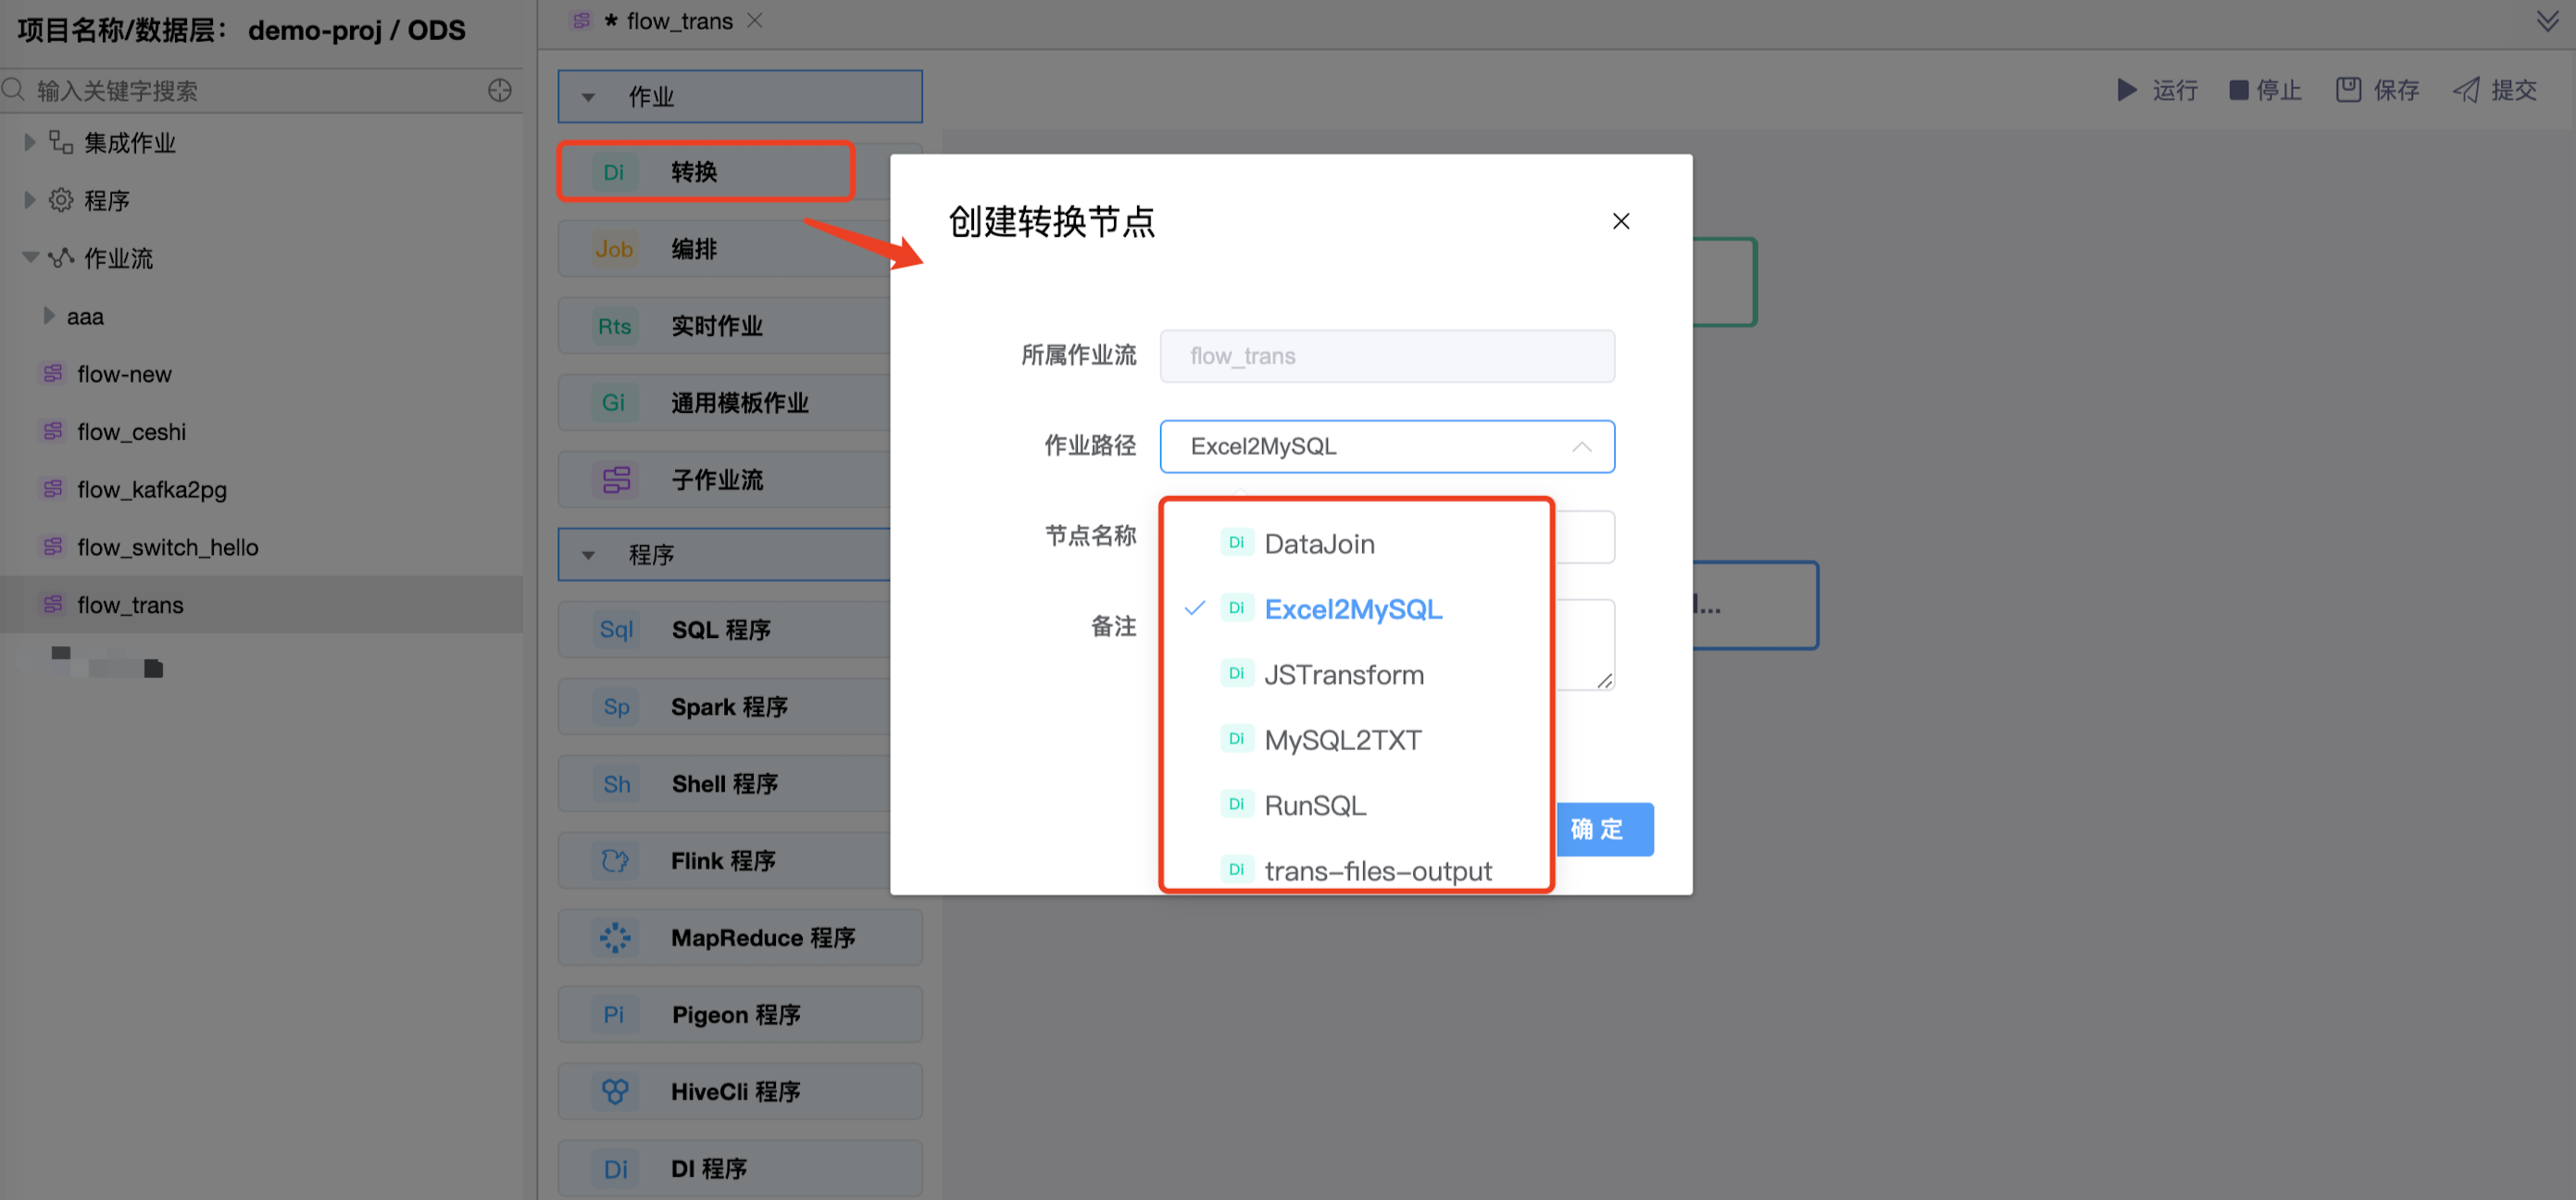Click the Submit paper-plane icon
The width and height of the screenshot is (2576, 1200).
2466,90
